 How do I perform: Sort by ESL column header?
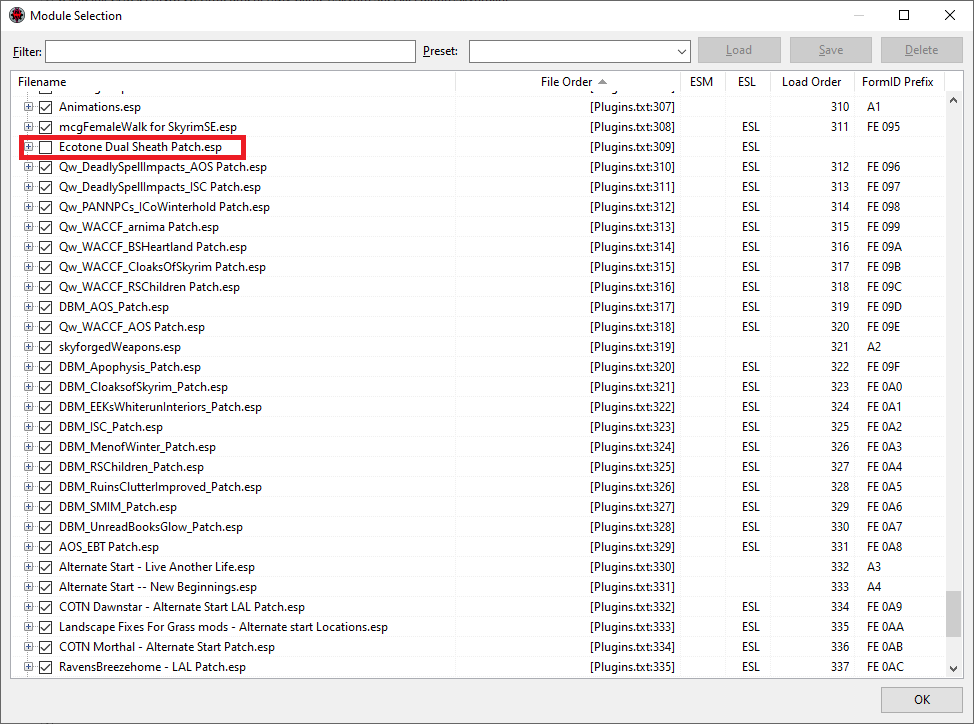[748, 82]
